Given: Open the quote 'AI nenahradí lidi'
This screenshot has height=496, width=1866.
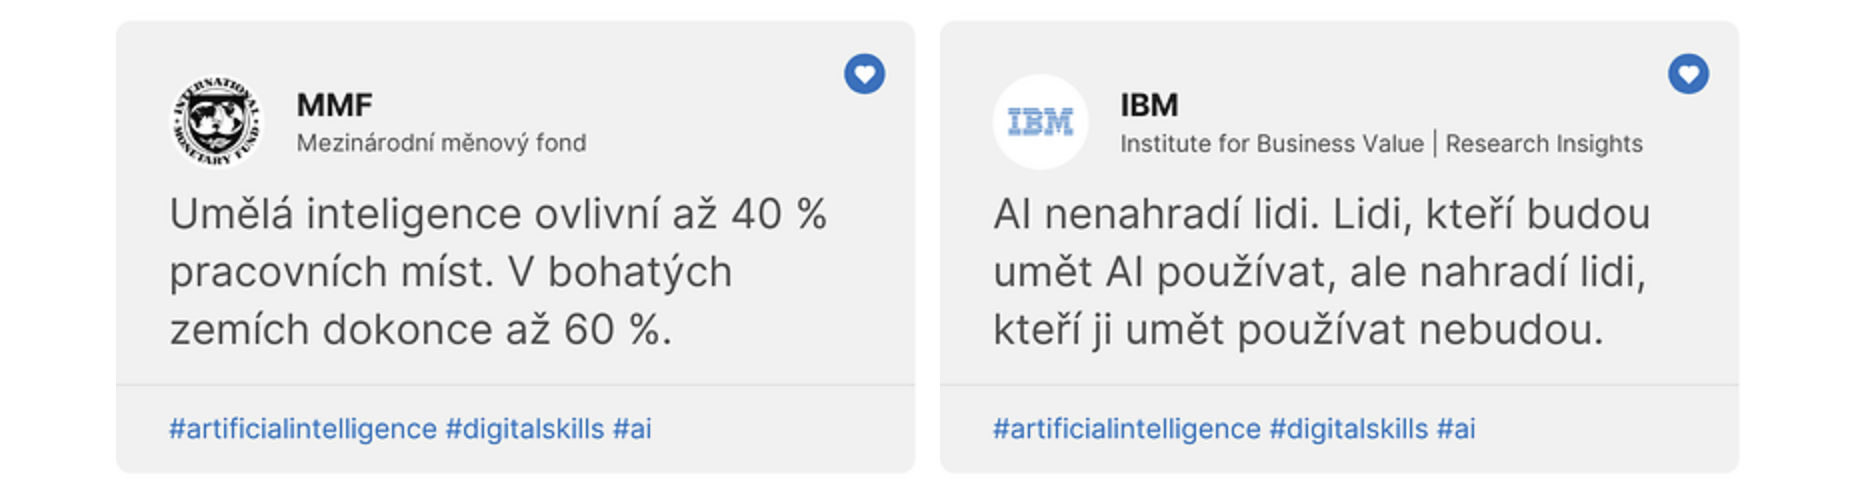Looking at the screenshot, I should point(1321,272).
